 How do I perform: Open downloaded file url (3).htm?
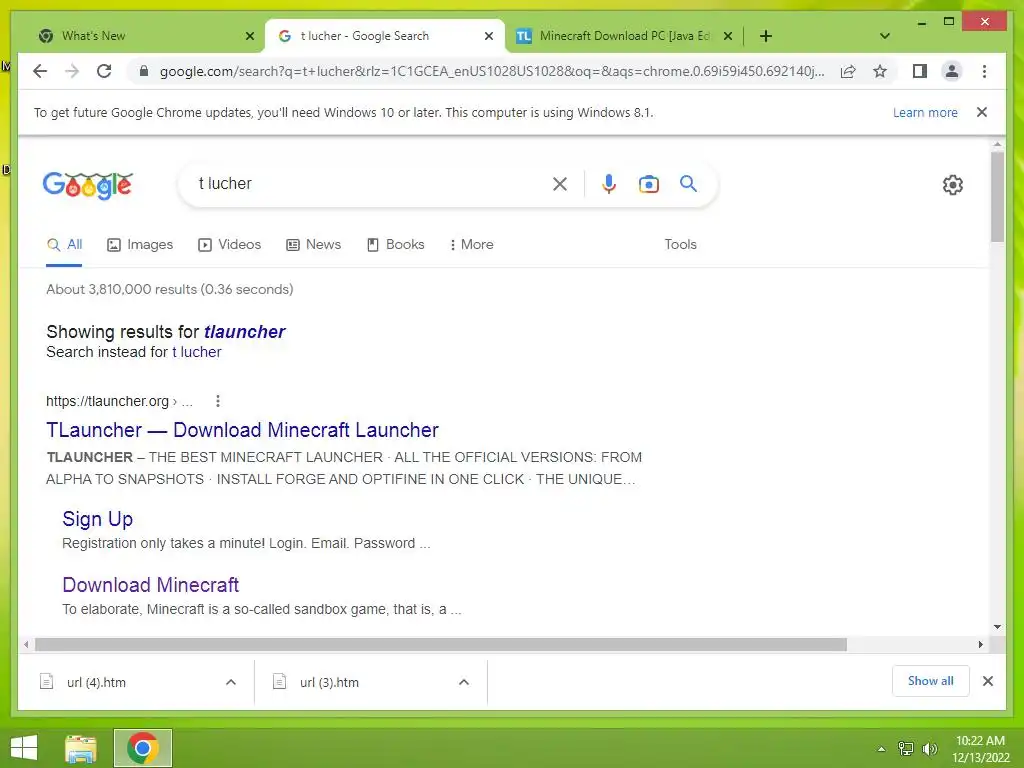click(329, 682)
